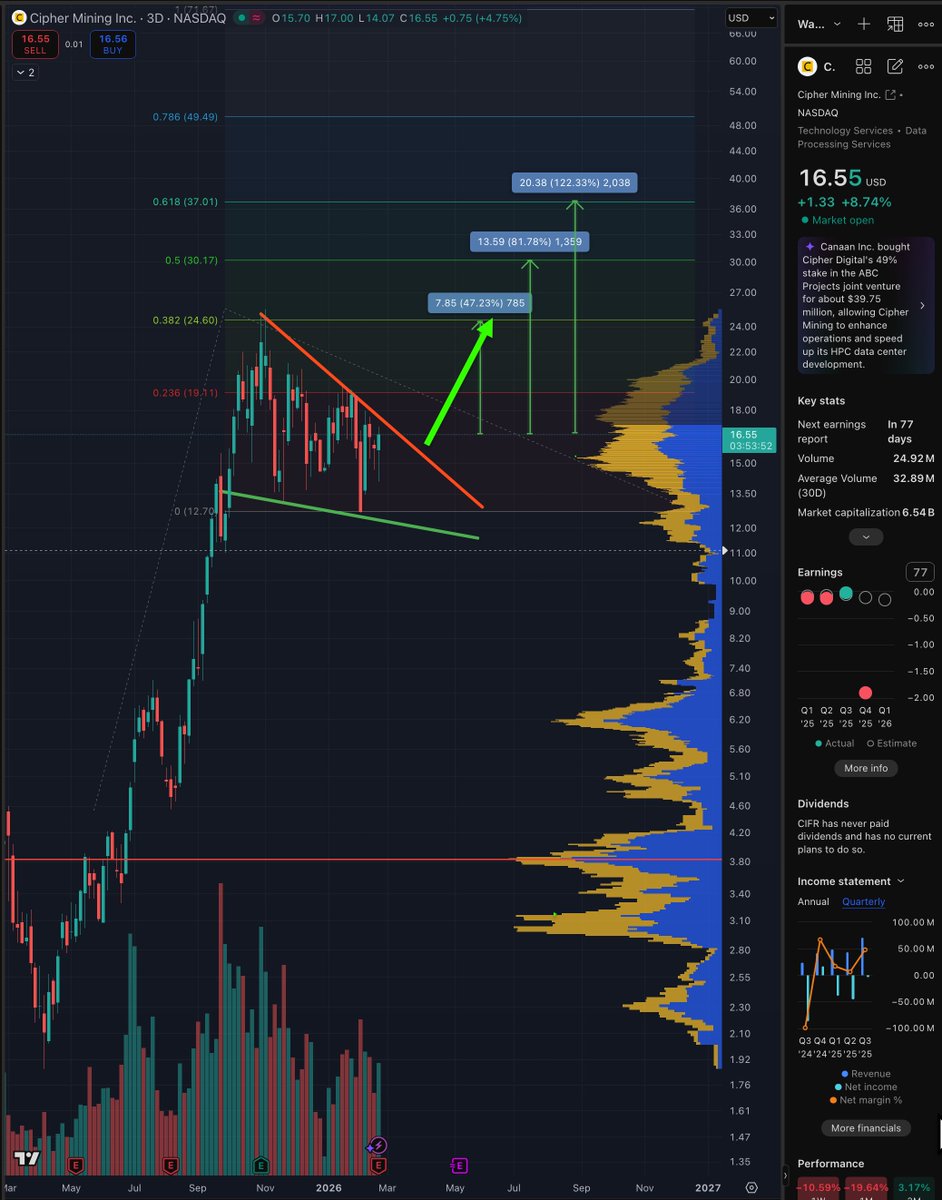Click the red SELL 16.55 button
The image size is (942, 1200).
point(35,44)
